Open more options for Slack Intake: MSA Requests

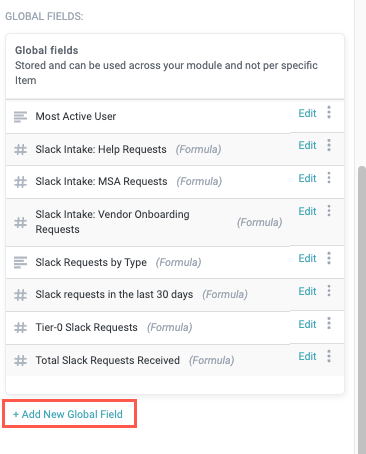pyautogui.click(x=329, y=178)
